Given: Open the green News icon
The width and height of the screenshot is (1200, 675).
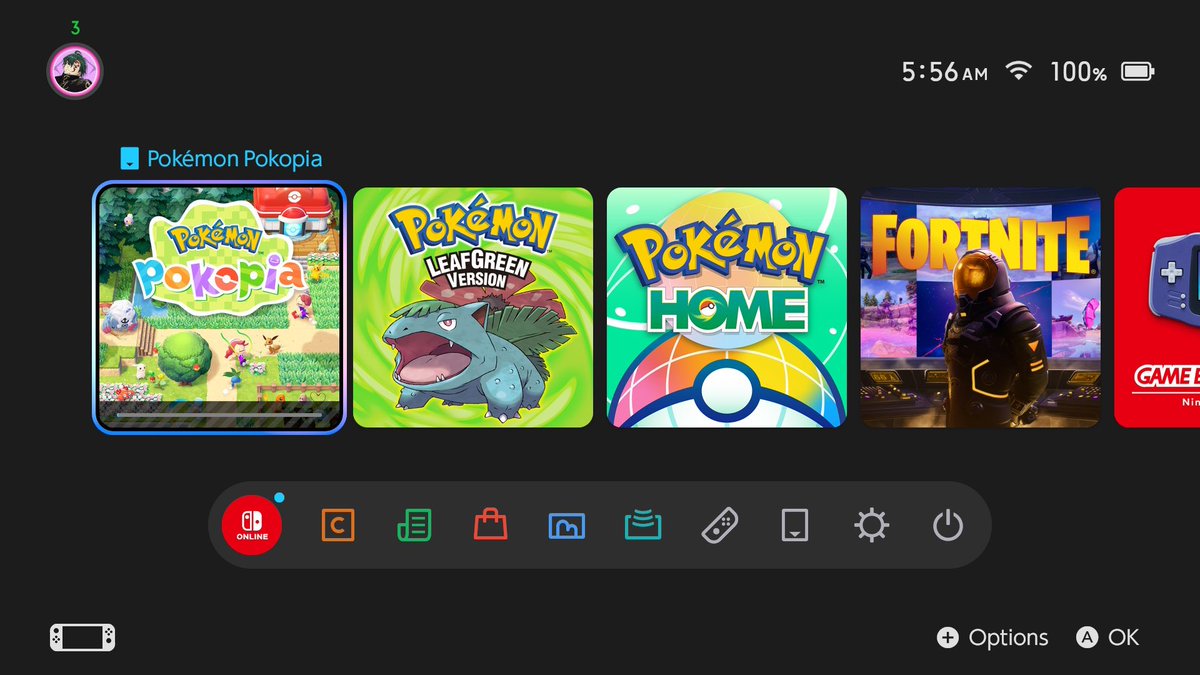Looking at the screenshot, I should pyautogui.click(x=414, y=525).
